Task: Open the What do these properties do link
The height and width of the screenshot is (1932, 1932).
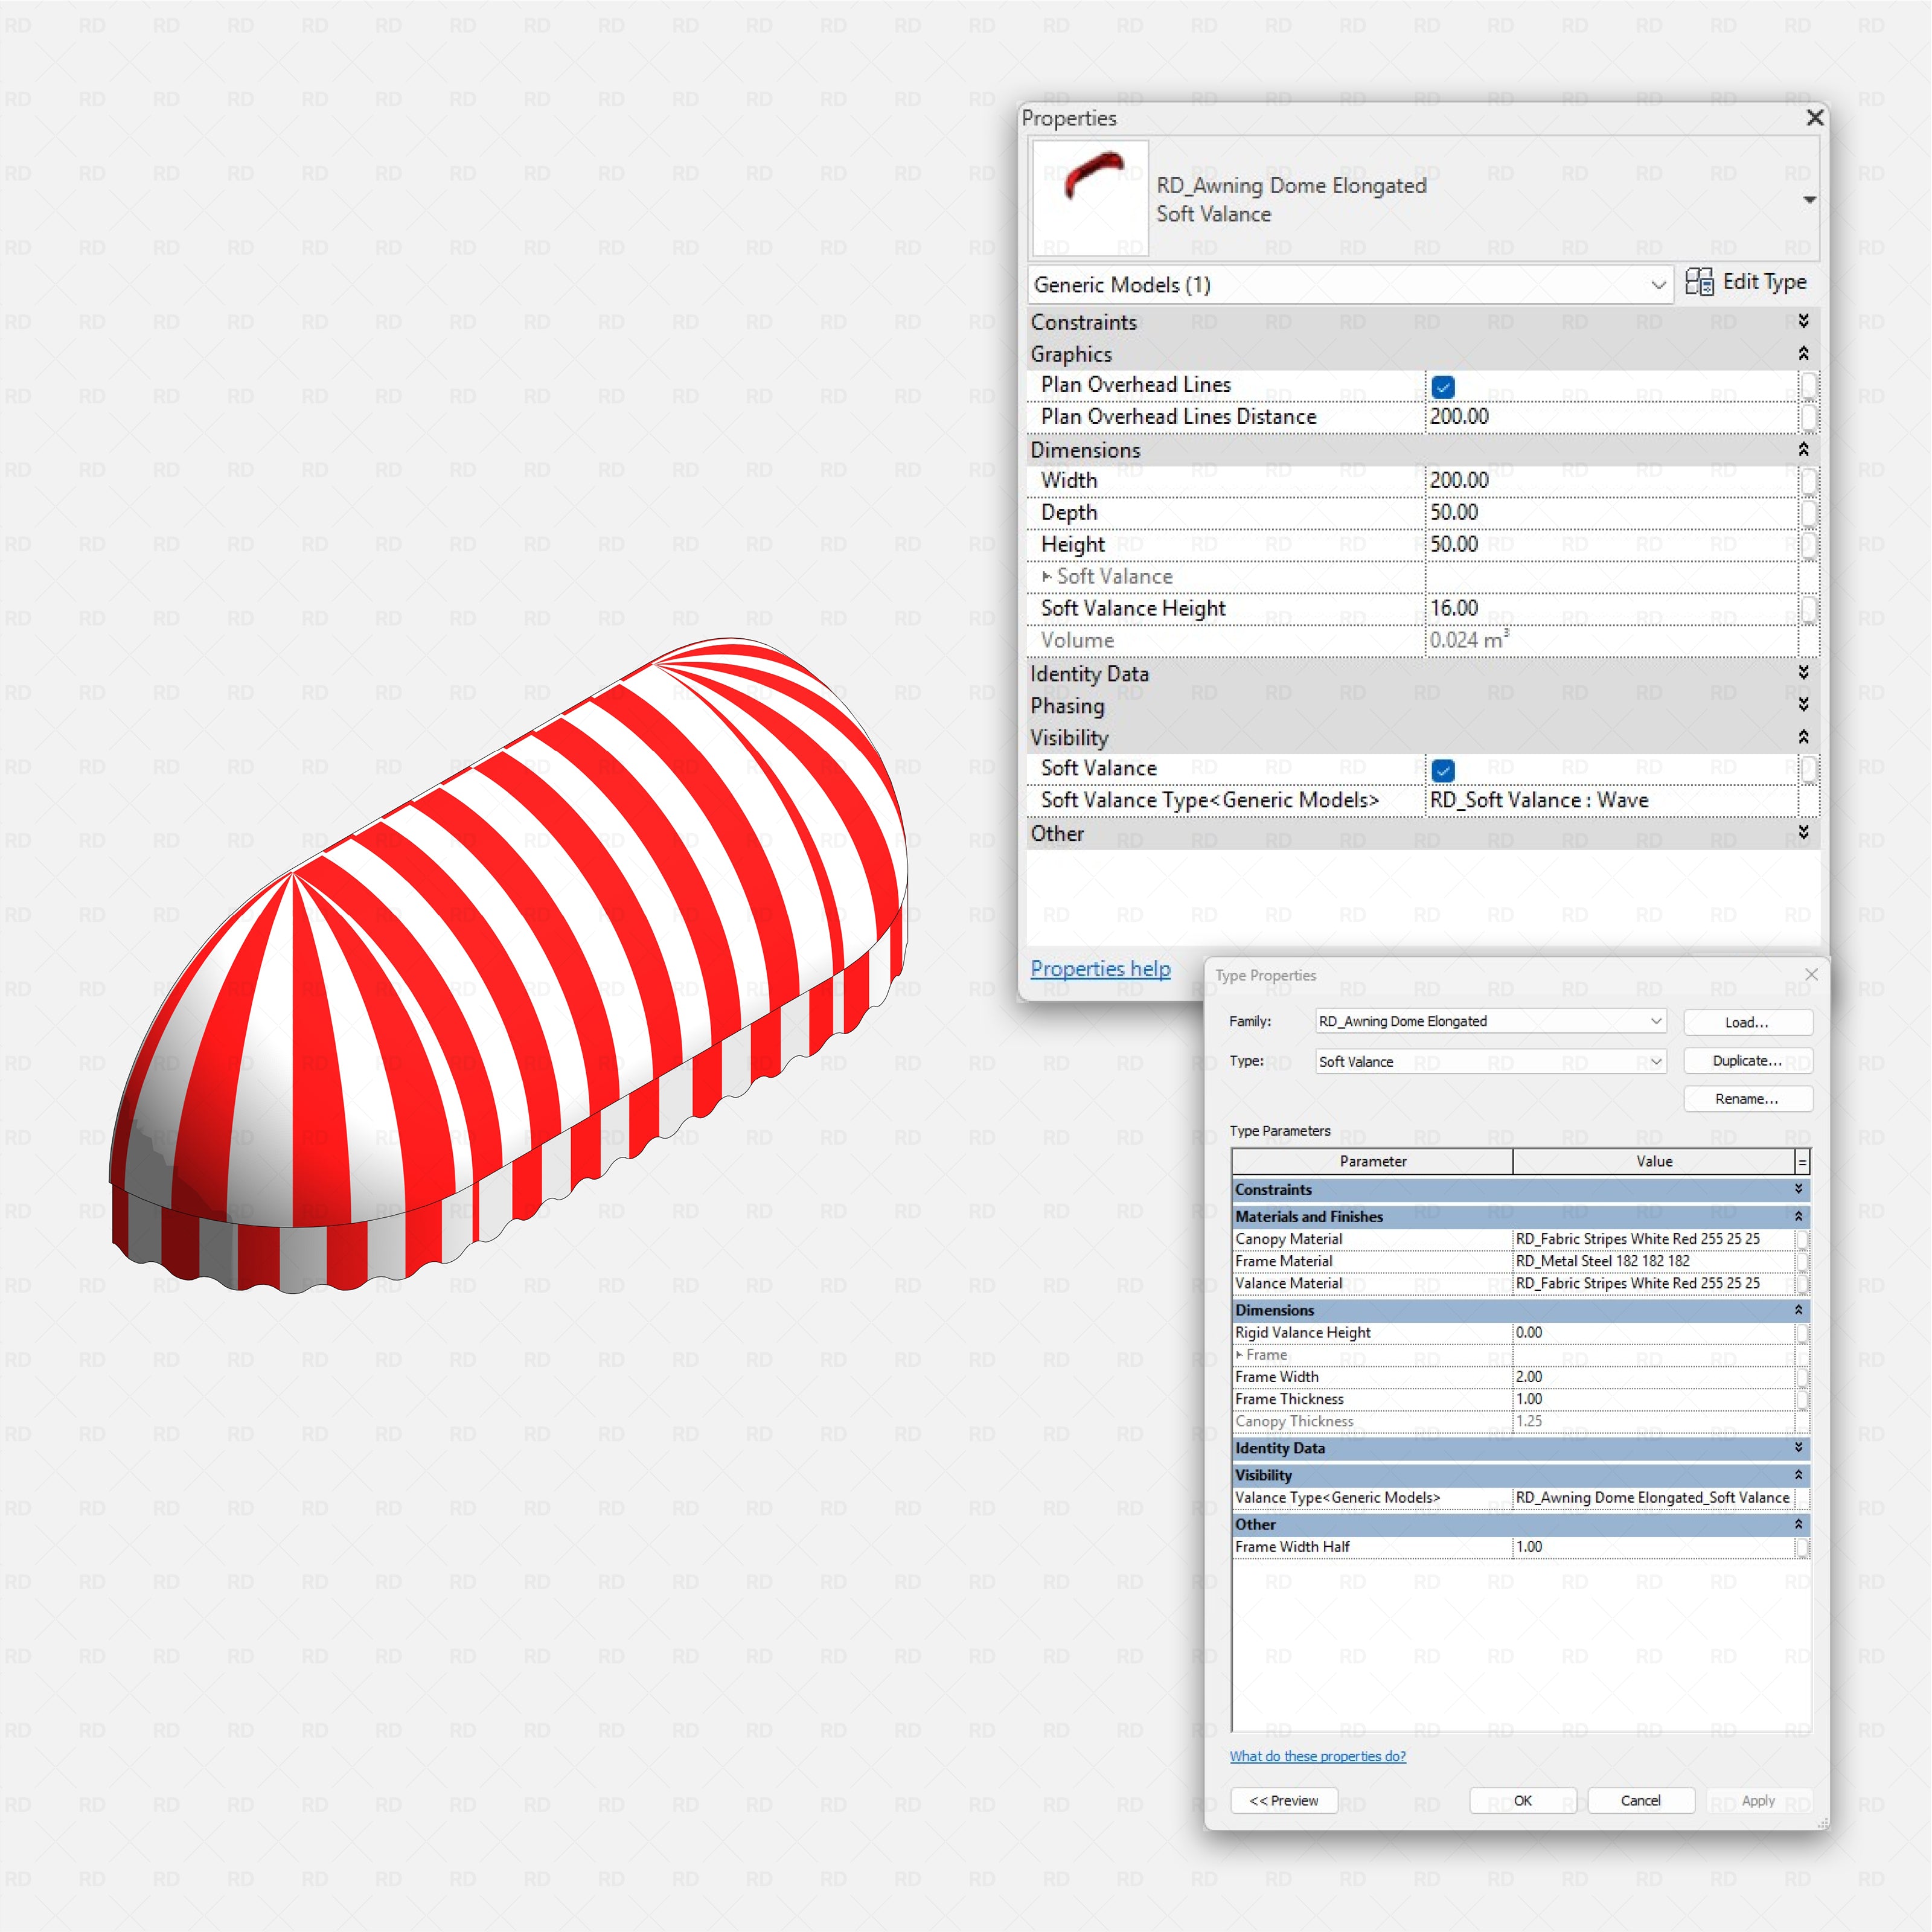Action: tap(1317, 1756)
